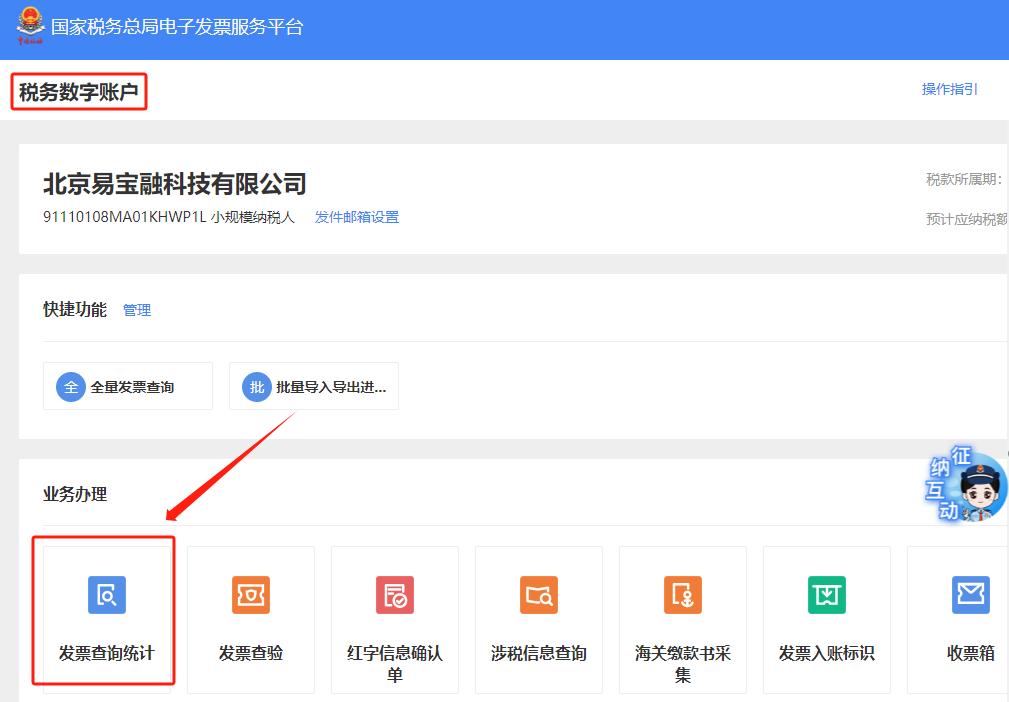Select the 税务数字账户 page title
The image size is (1009, 702).
[79, 93]
